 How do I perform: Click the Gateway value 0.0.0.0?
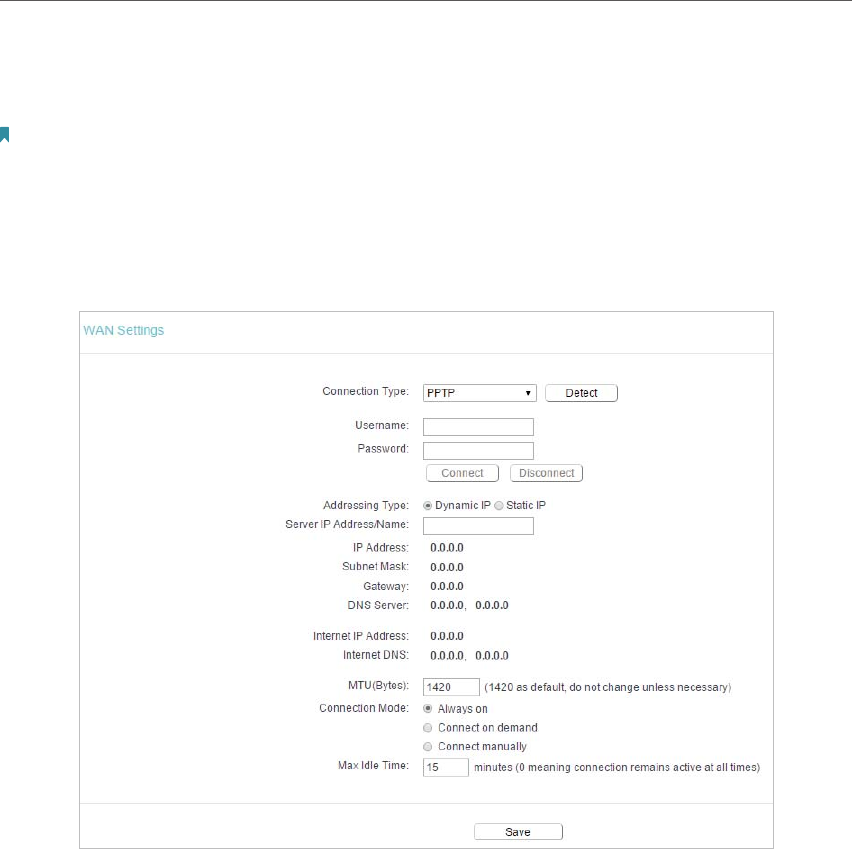click(x=447, y=586)
